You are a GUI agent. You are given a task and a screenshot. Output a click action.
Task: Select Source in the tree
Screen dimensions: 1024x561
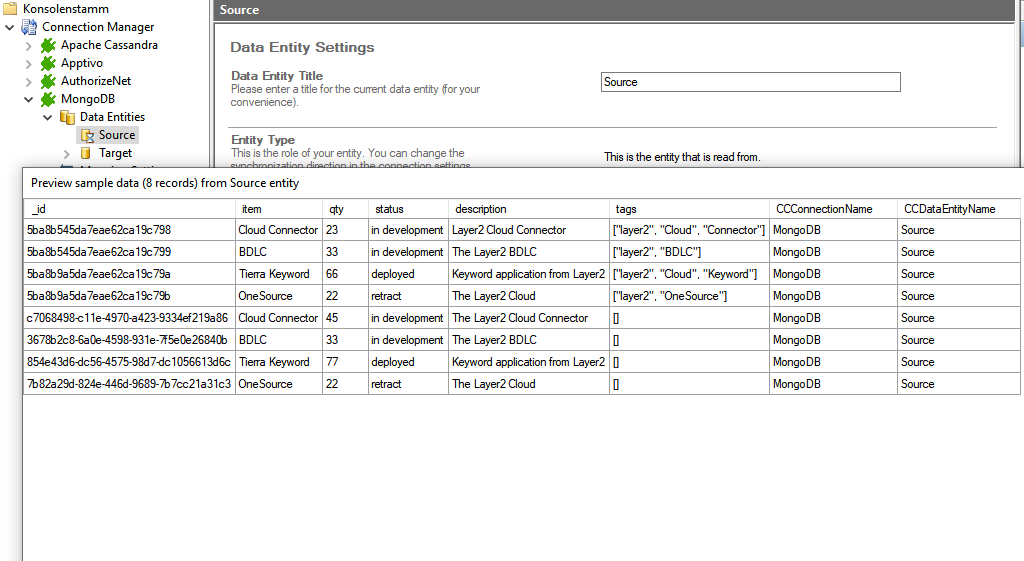pos(117,135)
